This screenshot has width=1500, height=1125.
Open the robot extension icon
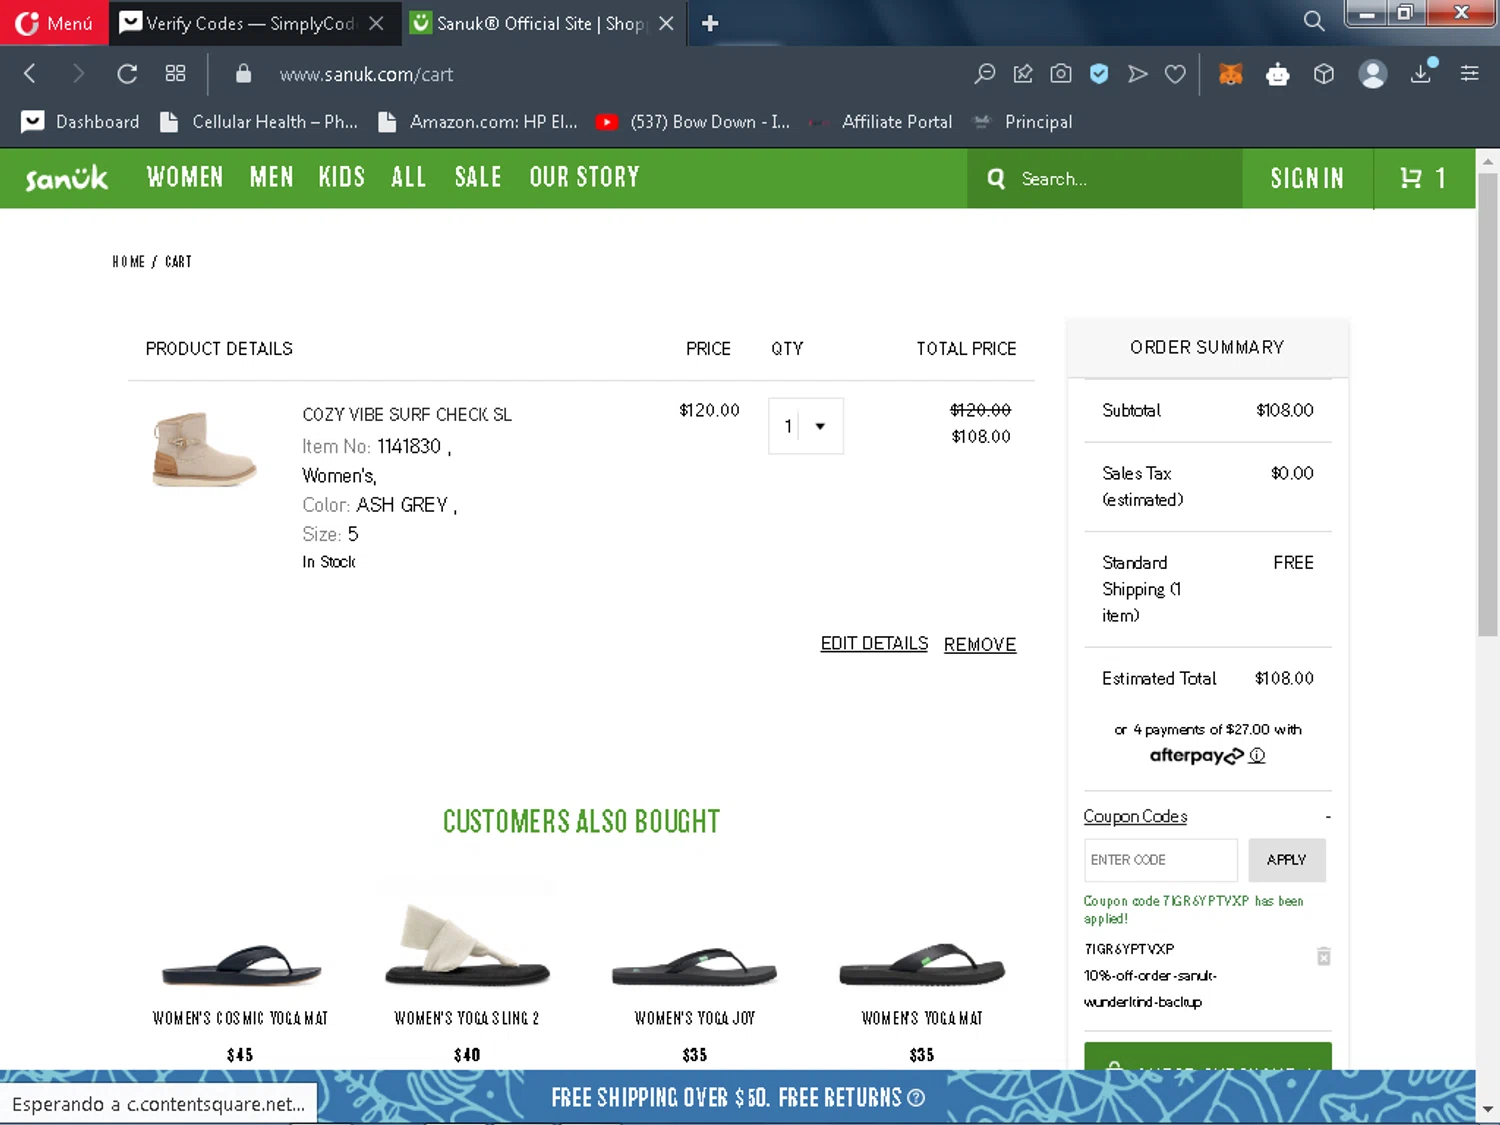[1278, 74]
